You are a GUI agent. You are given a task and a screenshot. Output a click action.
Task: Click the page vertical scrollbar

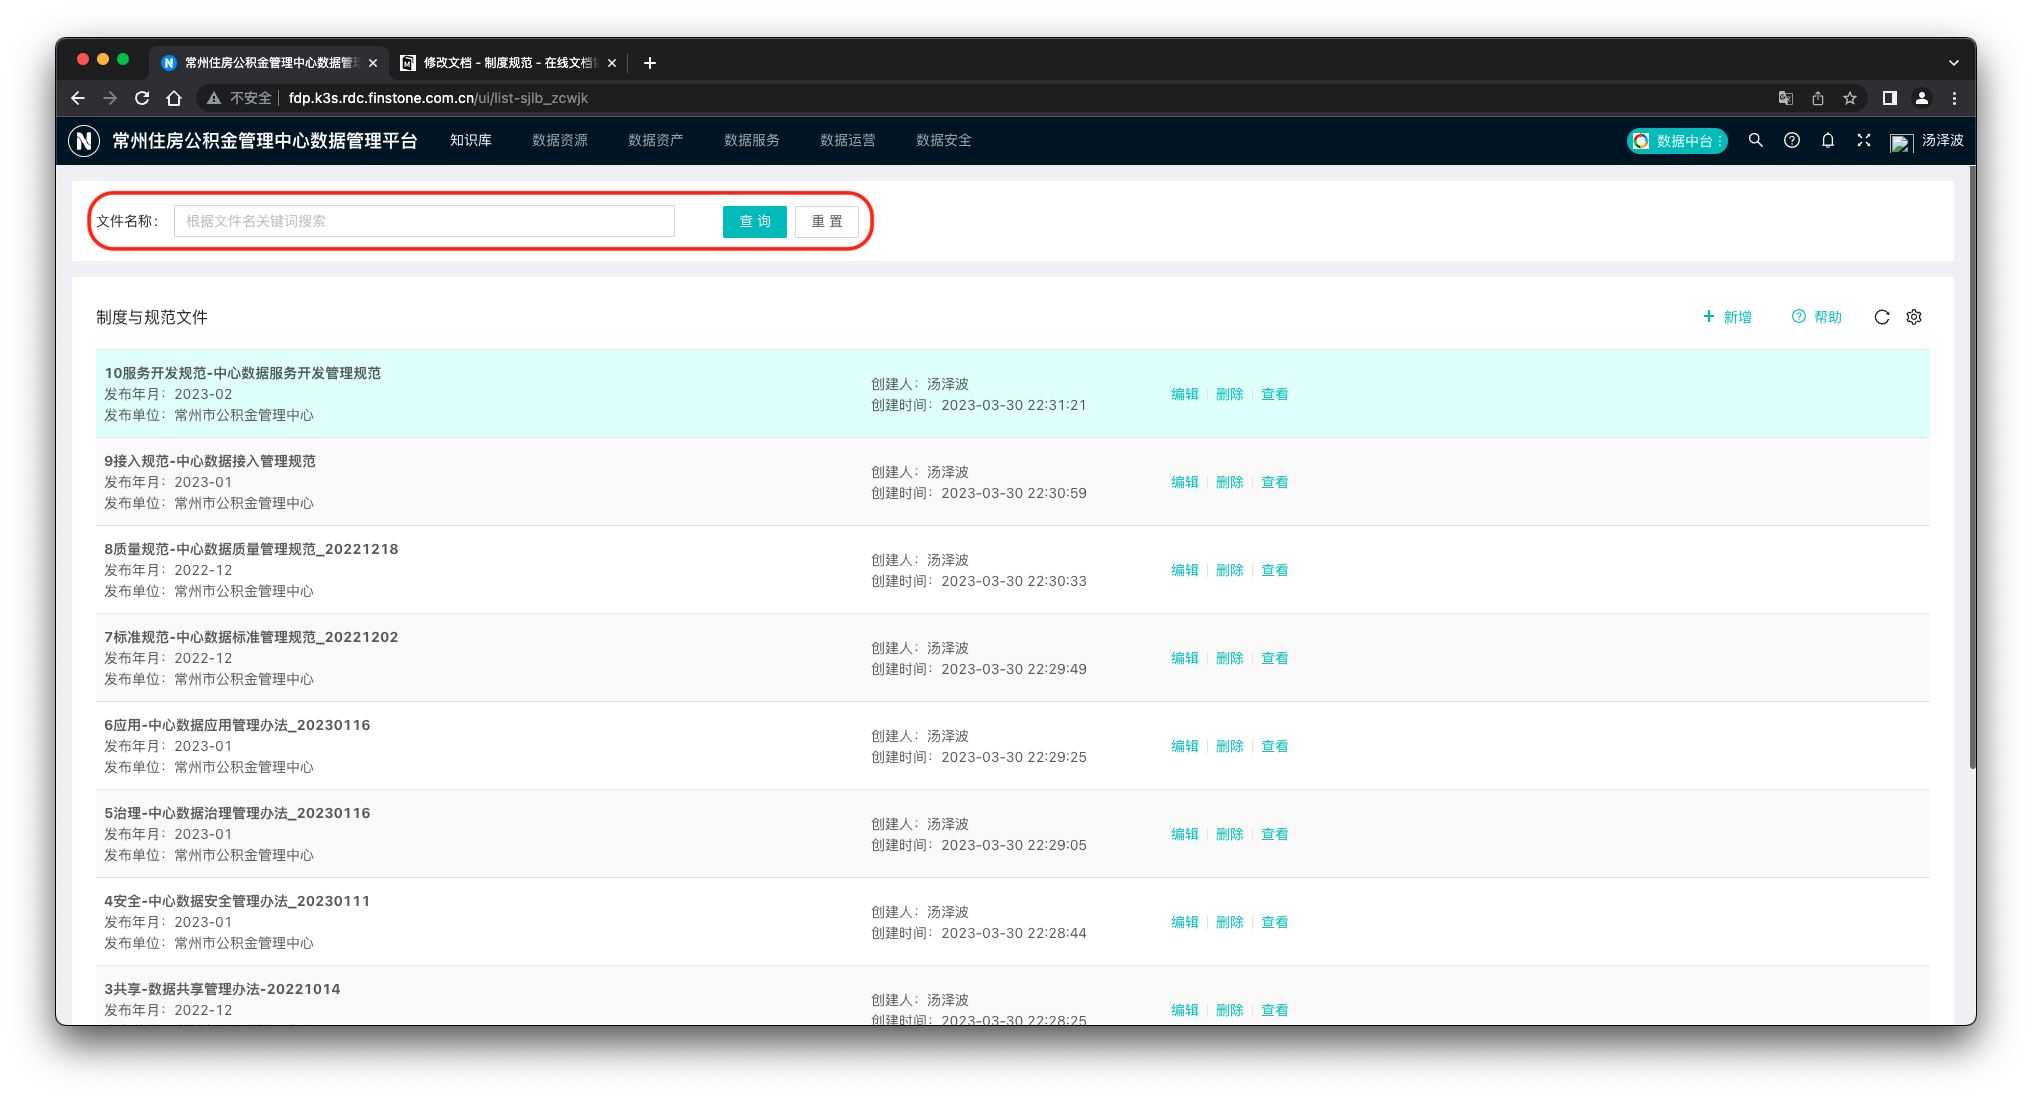tap(1972, 468)
